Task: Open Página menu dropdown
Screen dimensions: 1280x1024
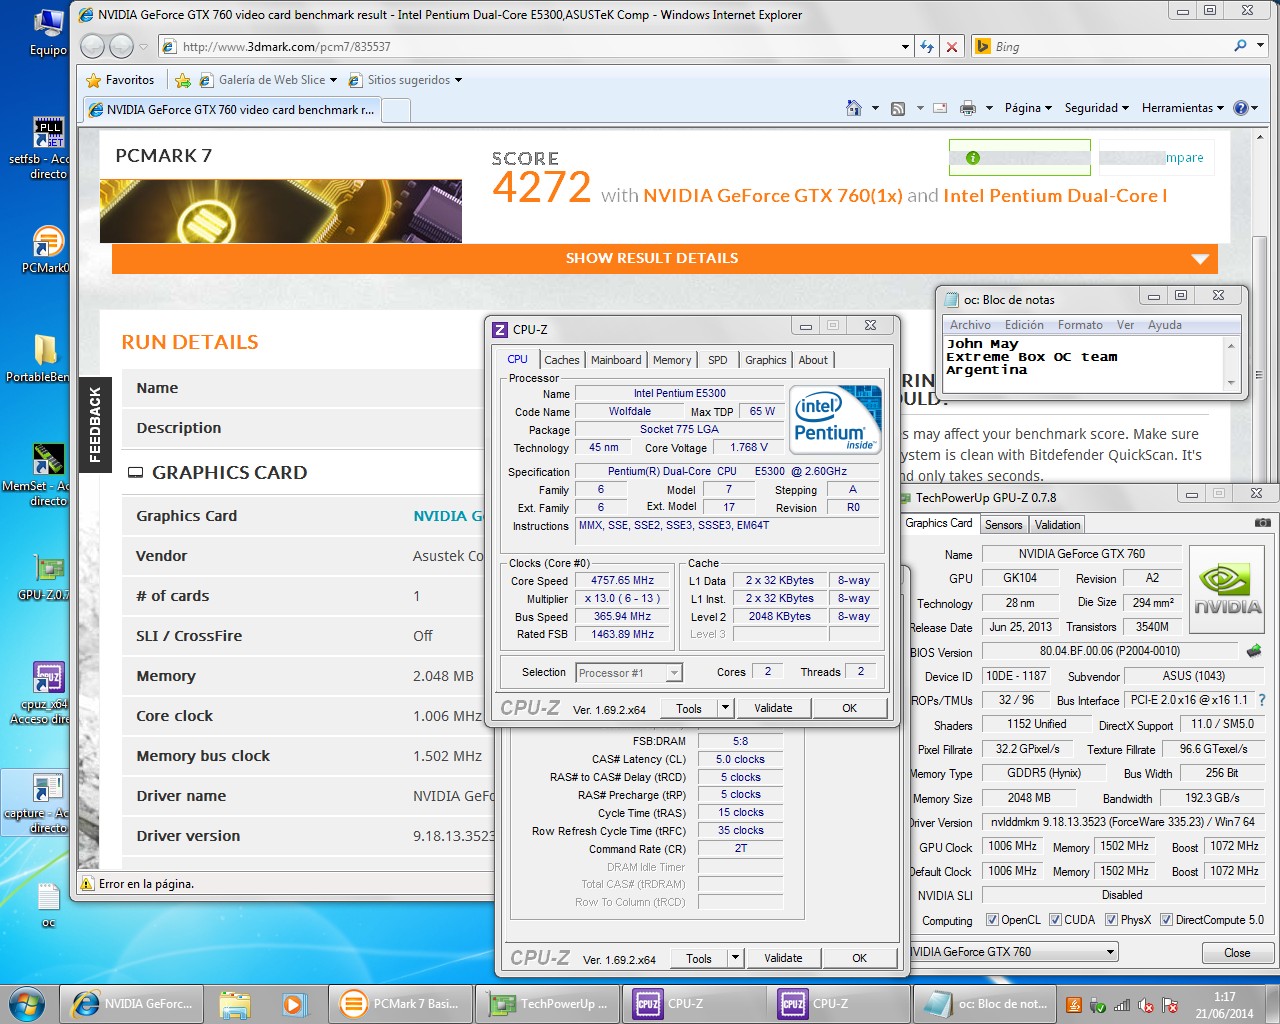Action: [1028, 108]
